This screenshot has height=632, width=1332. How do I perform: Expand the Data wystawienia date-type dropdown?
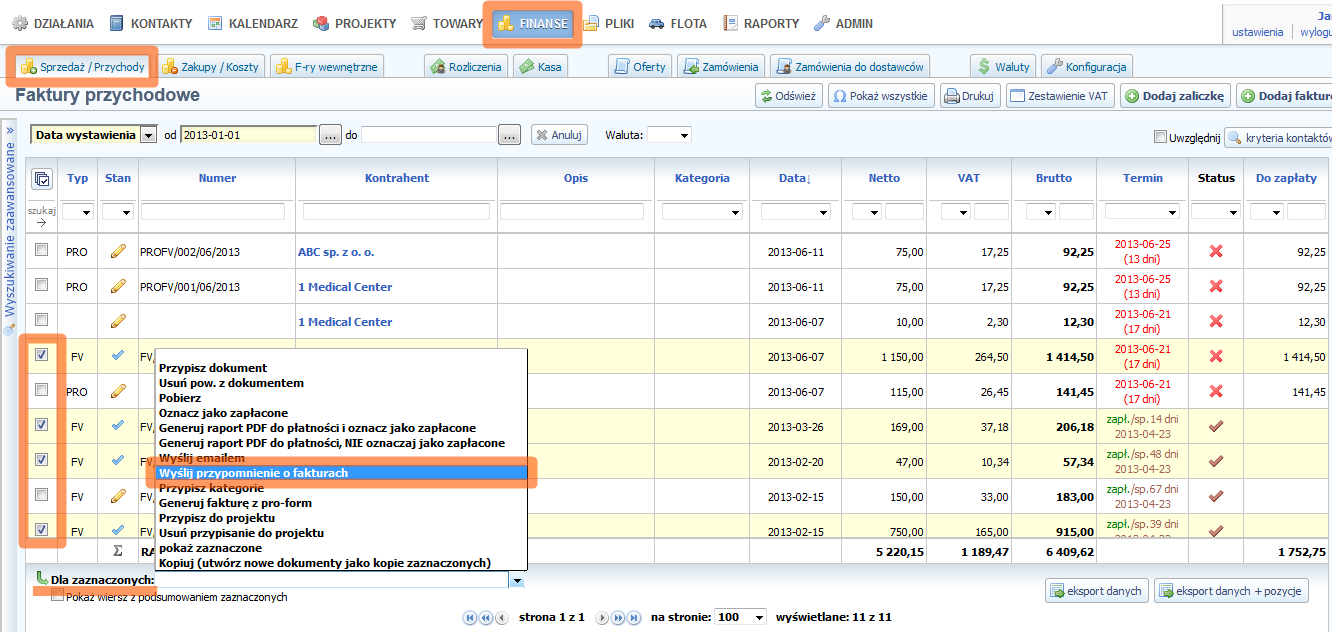click(148, 135)
